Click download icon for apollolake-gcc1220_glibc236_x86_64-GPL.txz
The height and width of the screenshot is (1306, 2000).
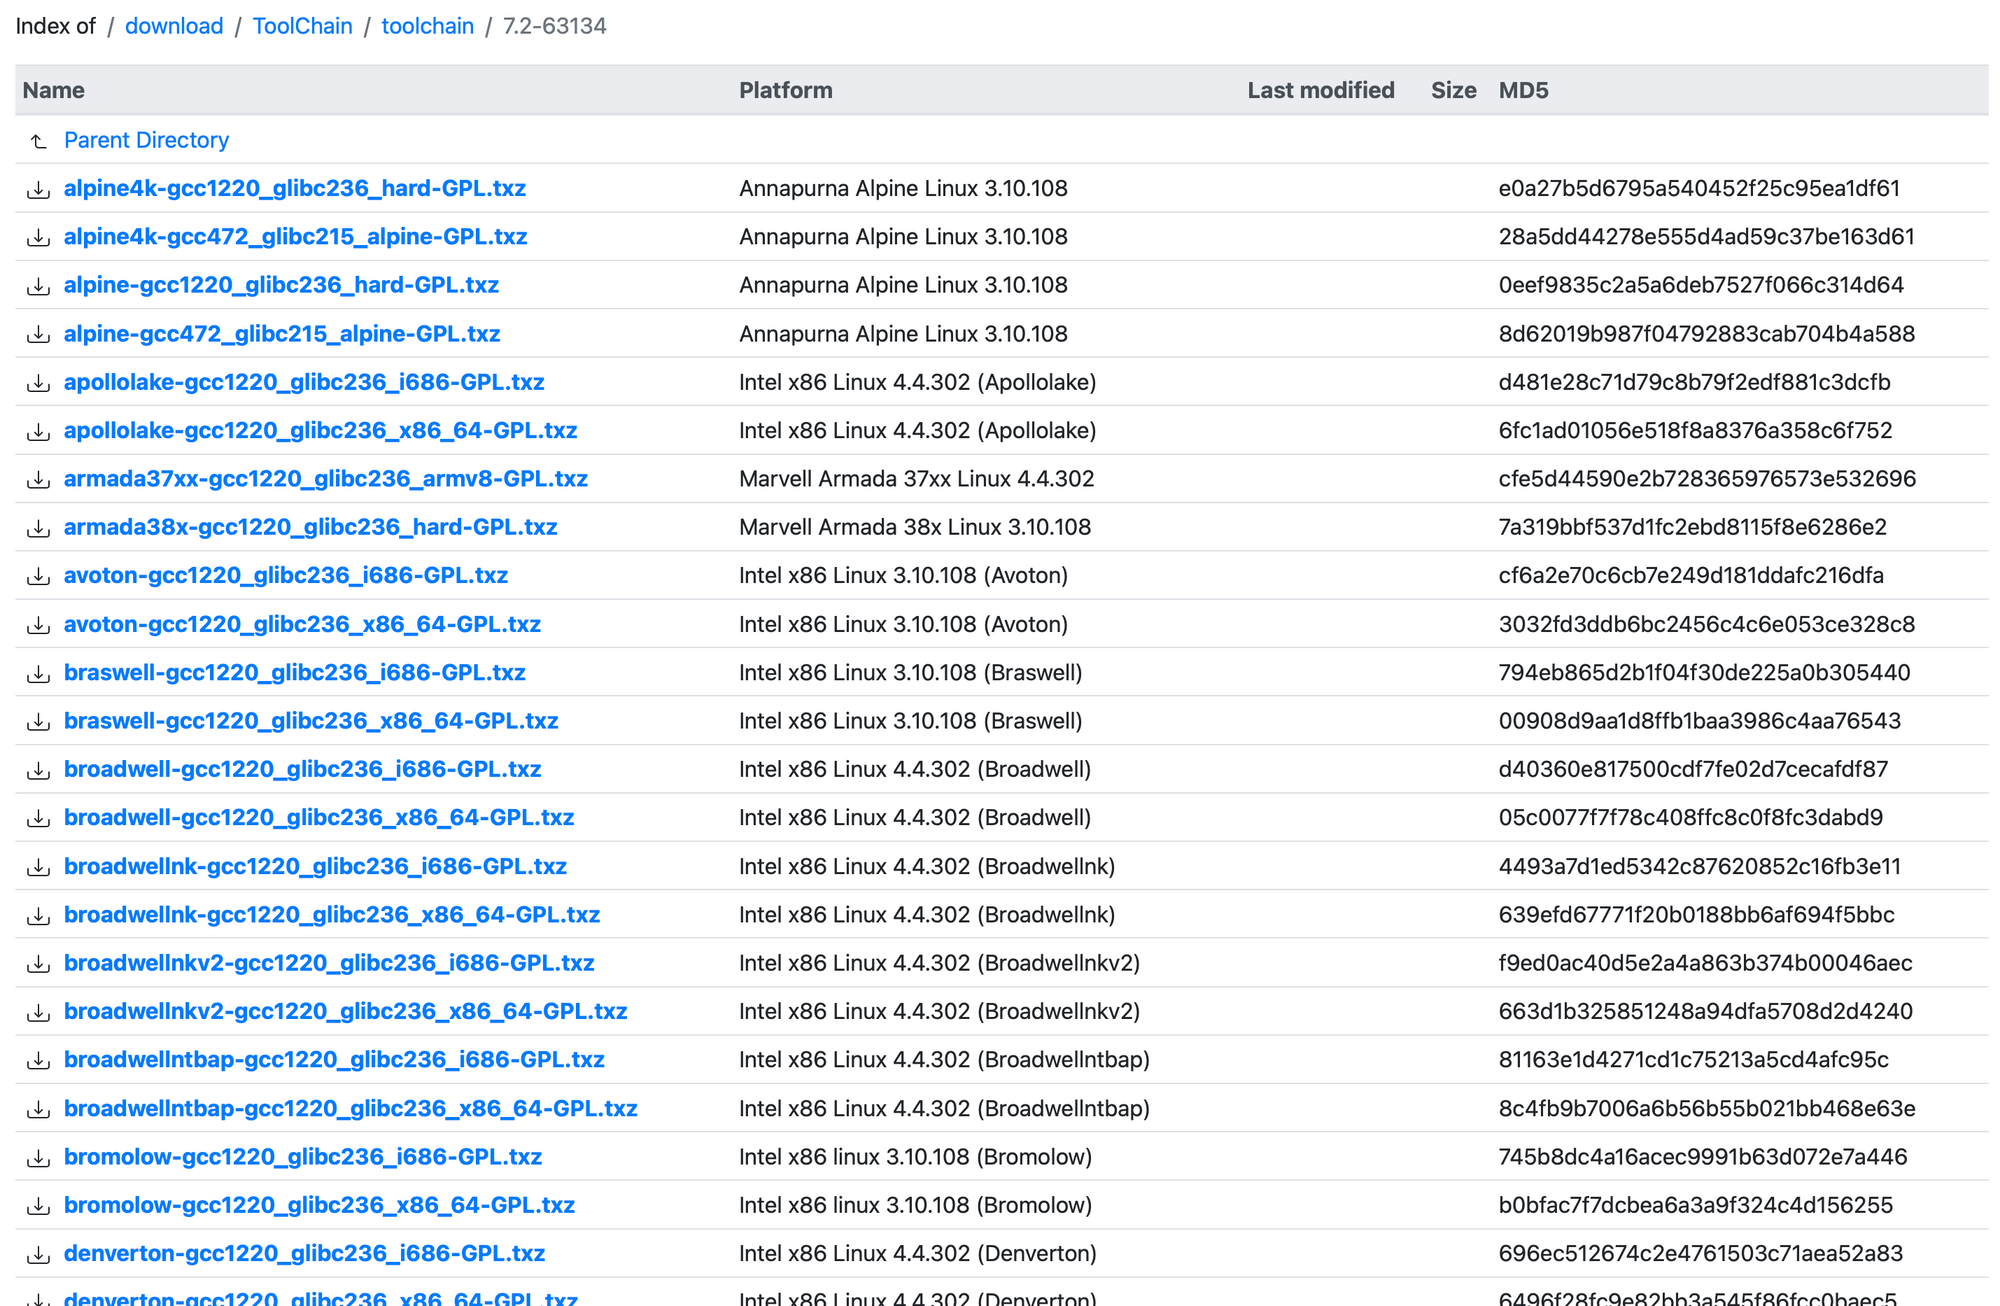tap(38, 431)
